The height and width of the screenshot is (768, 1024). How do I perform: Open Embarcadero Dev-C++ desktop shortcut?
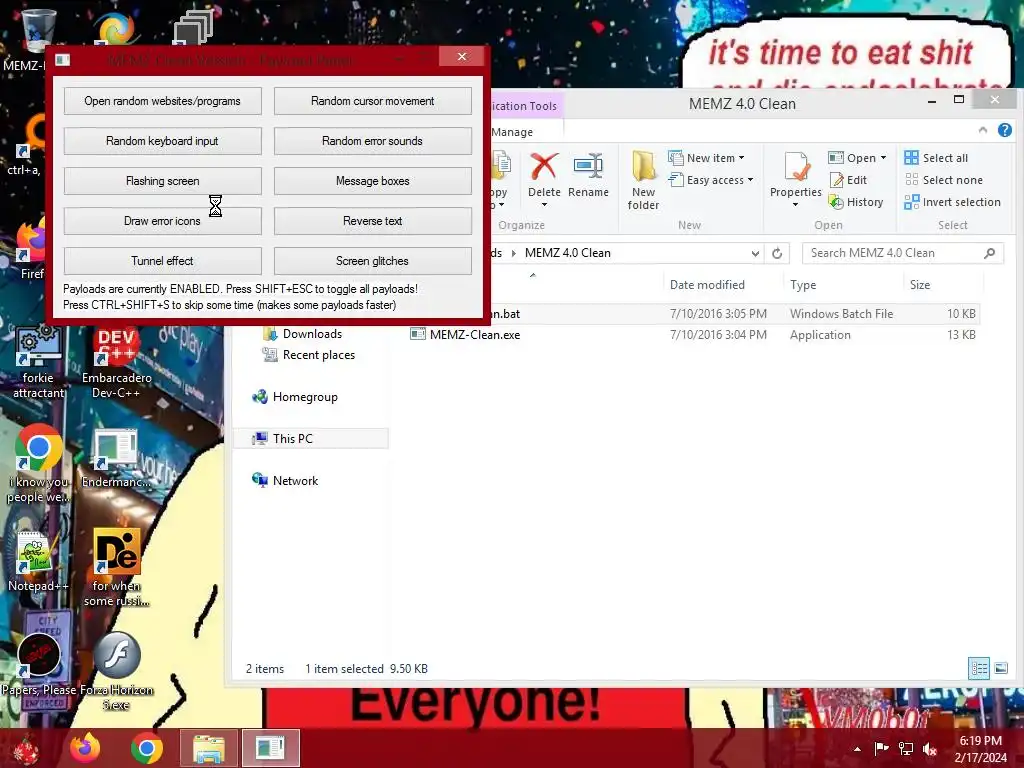tap(116, 363)
